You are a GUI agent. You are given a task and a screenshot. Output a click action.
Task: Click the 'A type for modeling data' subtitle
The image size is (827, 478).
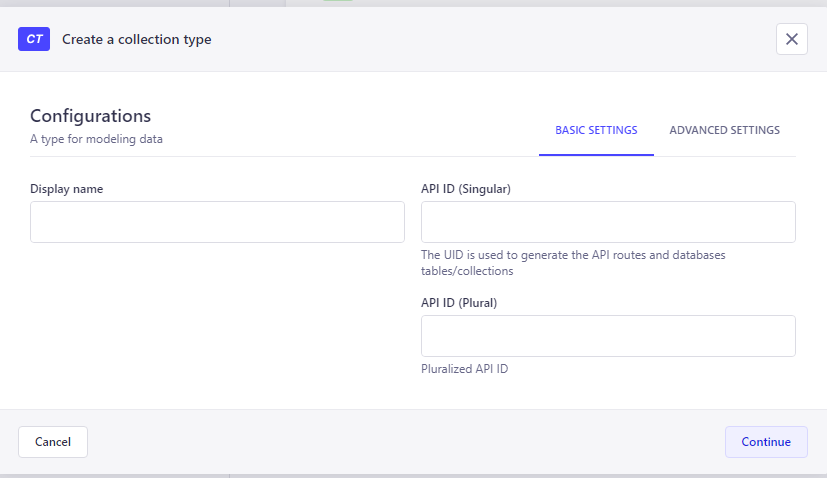(x=96, y=139)
